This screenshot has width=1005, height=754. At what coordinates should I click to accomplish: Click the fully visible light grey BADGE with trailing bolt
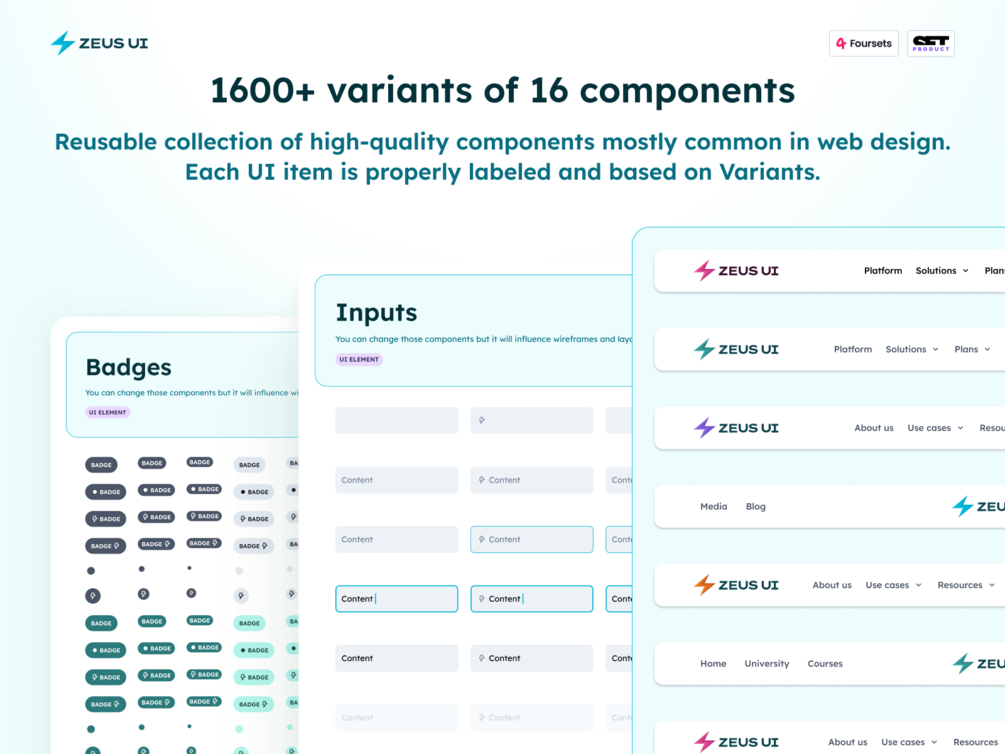click(254, 546)
